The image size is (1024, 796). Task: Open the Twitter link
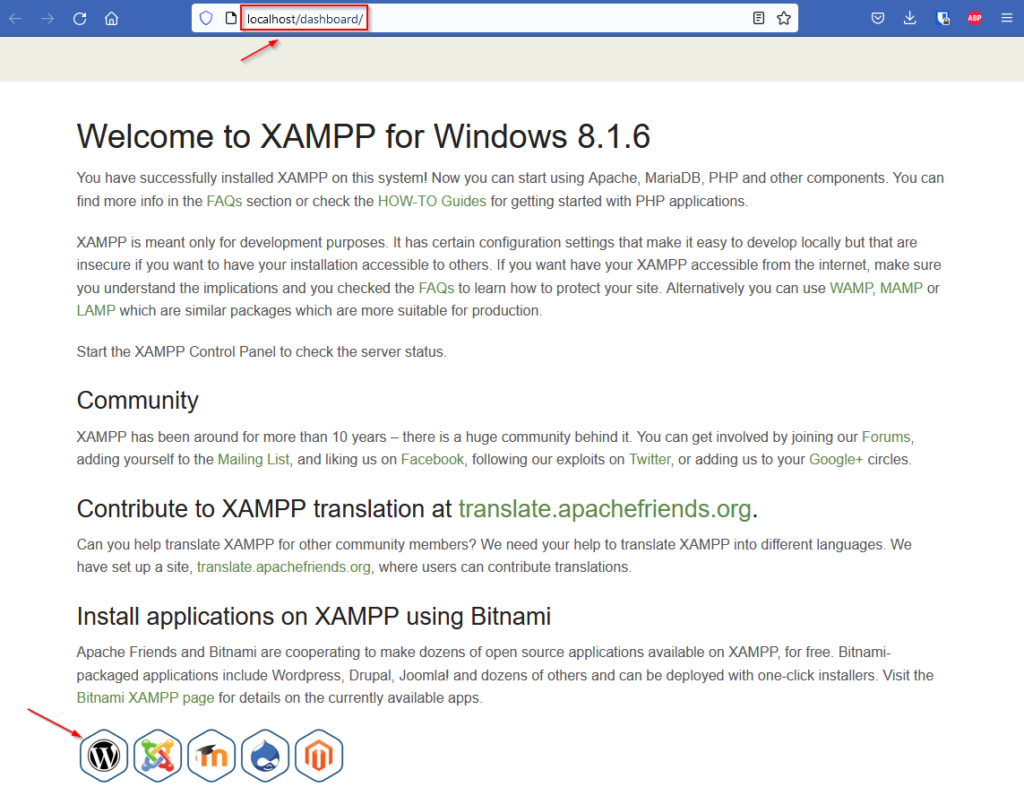pyautogui.click(x=650, y=459)
